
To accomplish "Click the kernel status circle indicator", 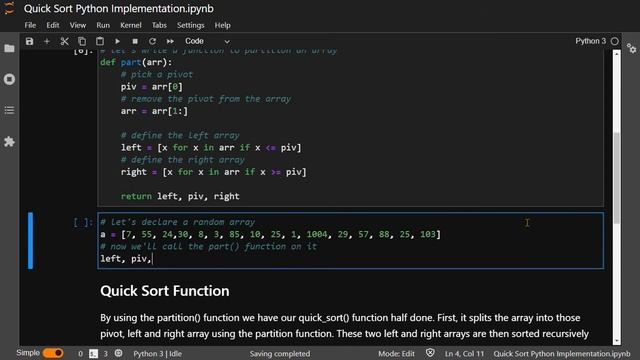I will click(x=615, y=41).
